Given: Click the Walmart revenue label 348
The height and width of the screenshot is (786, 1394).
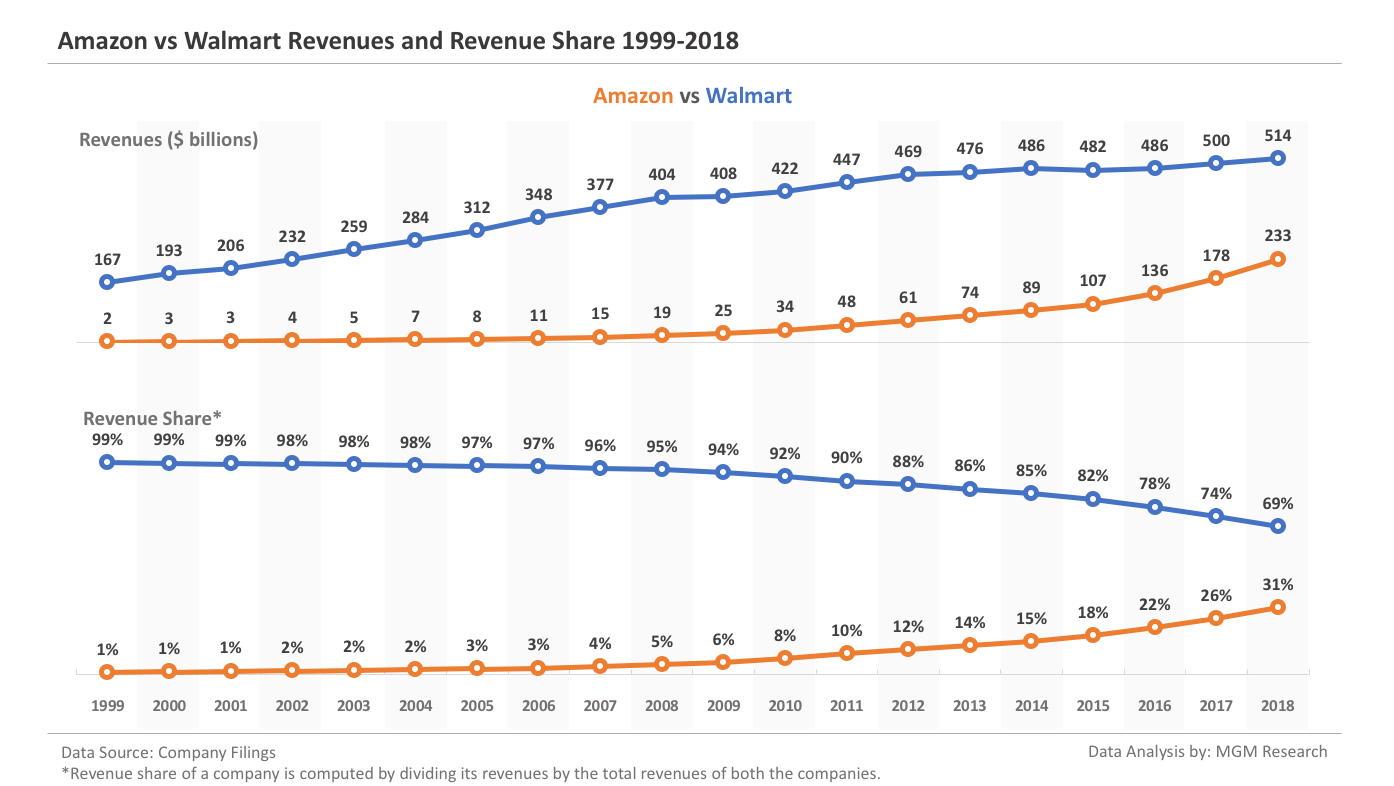Looking at the screenshot, I should click(x=538, y=194).
